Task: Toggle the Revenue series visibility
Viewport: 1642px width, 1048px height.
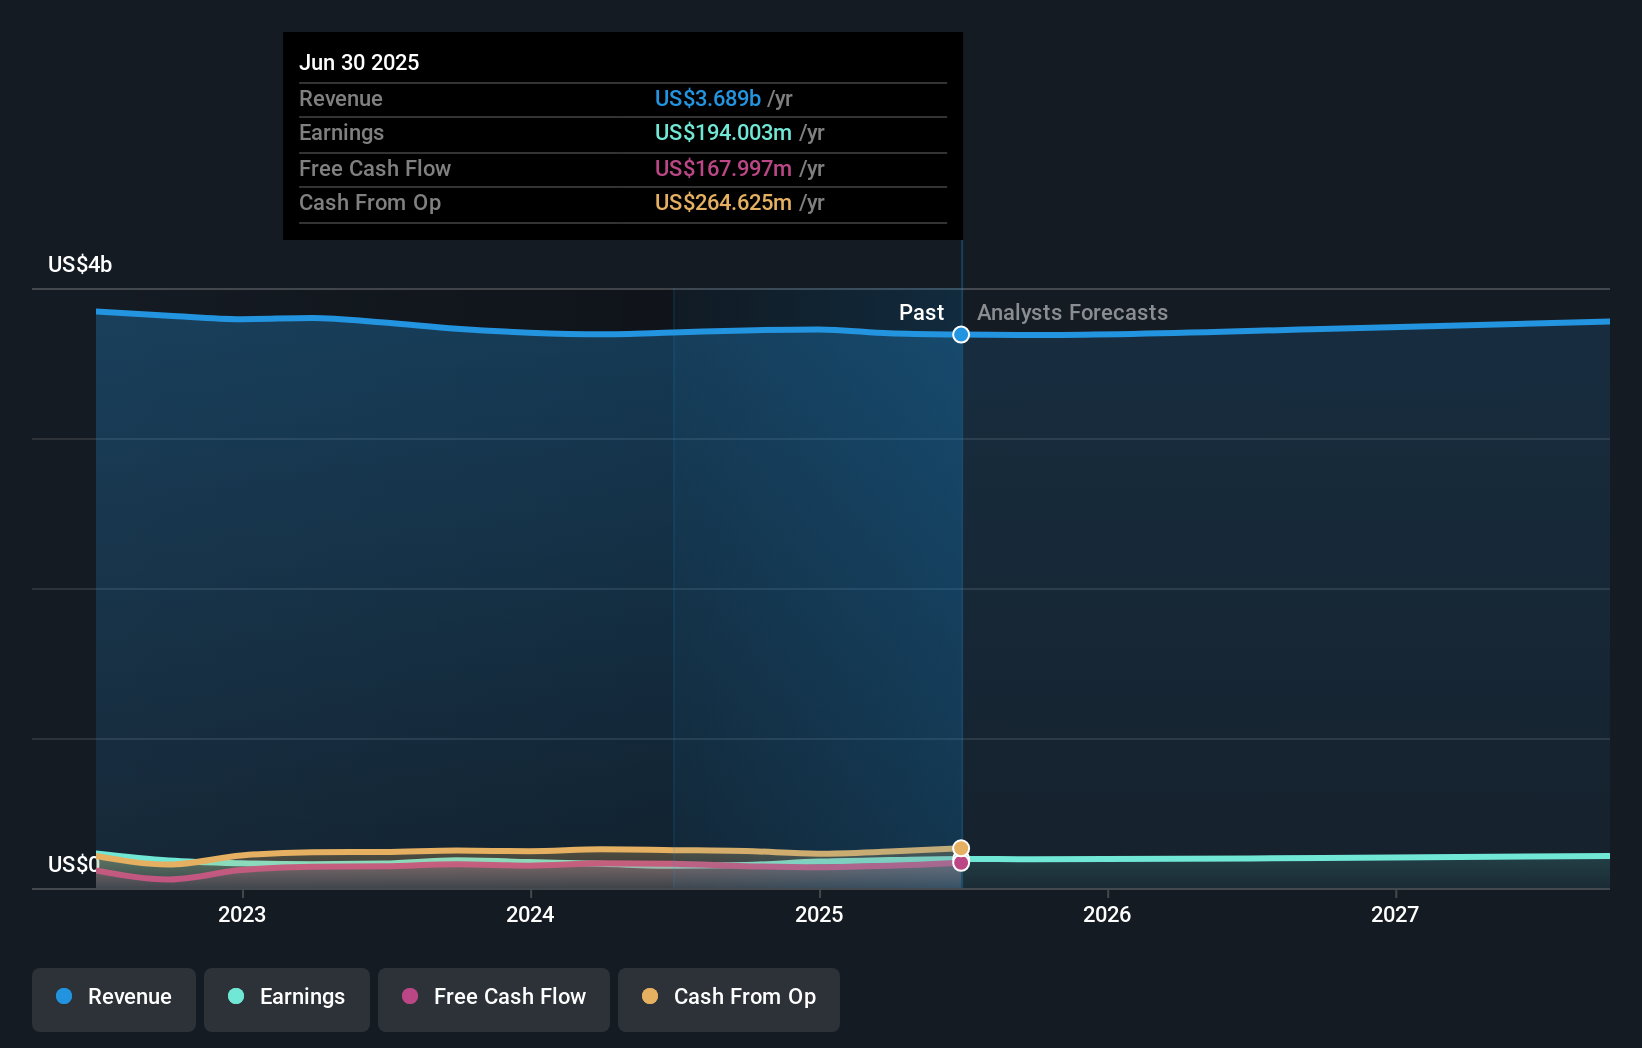Action: pyautogui.click(x=113, y=997)
